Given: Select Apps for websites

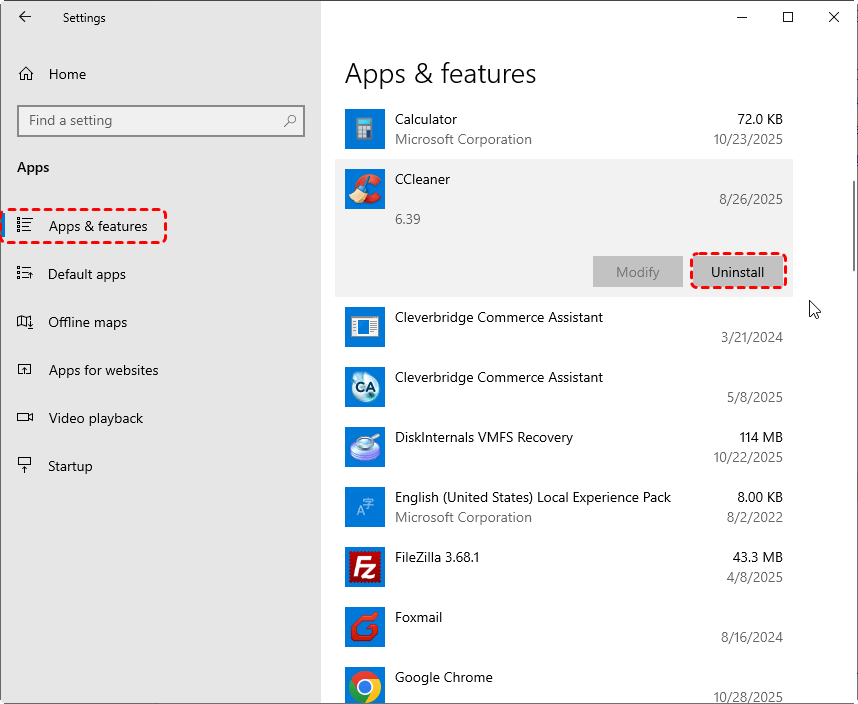Looking at the screenshot, I should coord(103,370).
